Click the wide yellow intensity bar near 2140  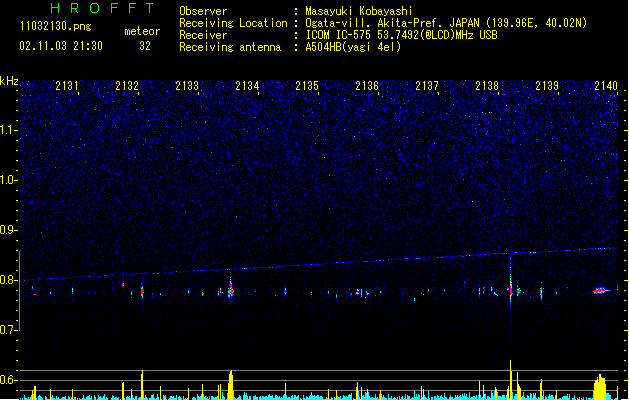[x=600, y=386]
